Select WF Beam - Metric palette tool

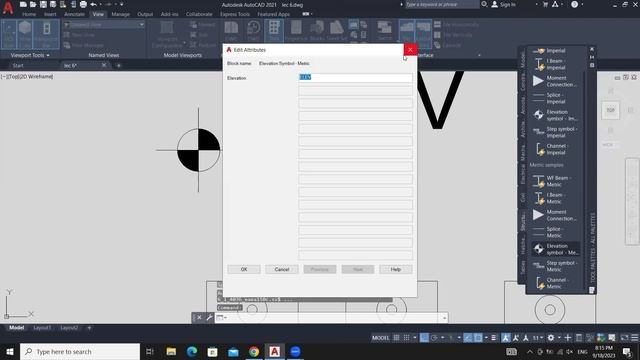(555, 181)
